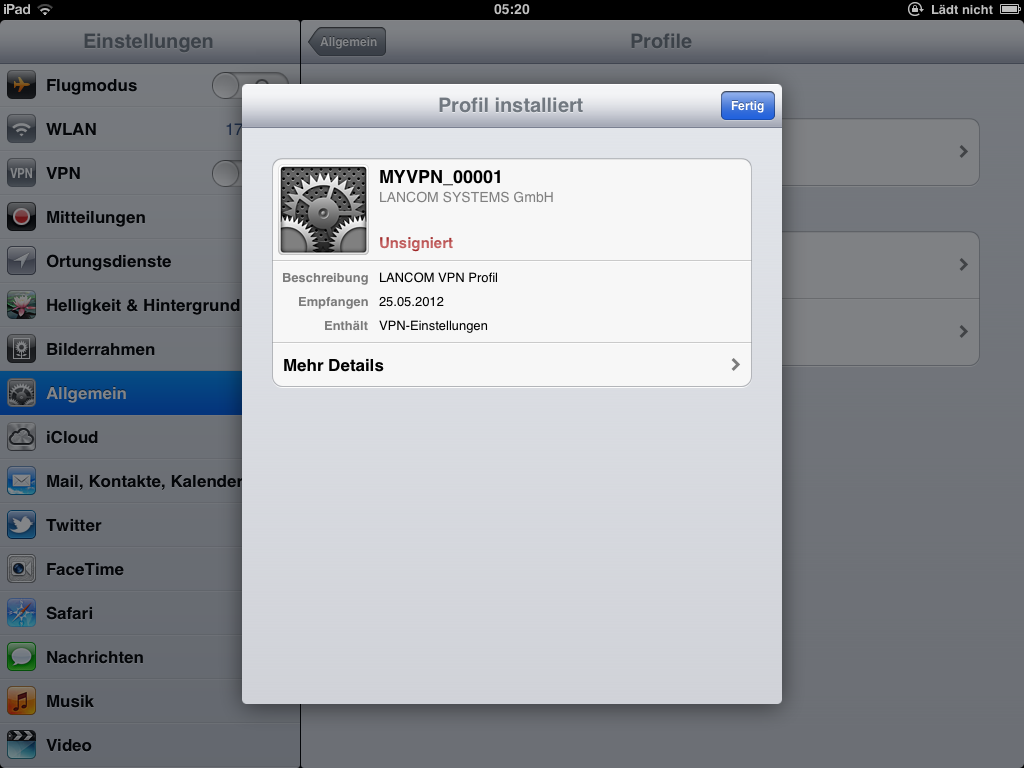Open Mitteilungen via its red icon
The image size is (1024, 768).
pyautogui.click(x=22, y=217)
